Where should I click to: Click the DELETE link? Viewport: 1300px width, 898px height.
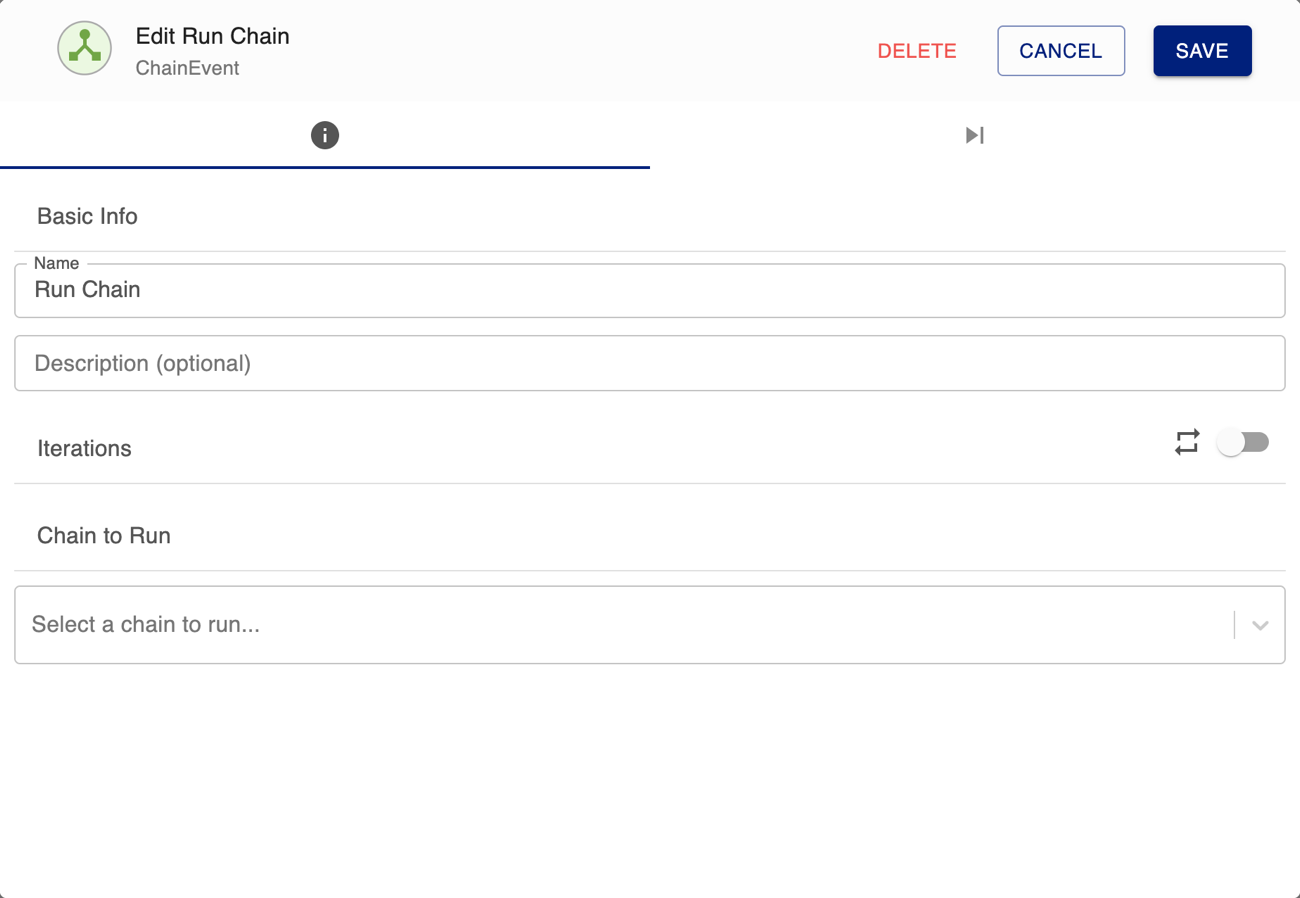pyautogui.click(x=916, y=51)
